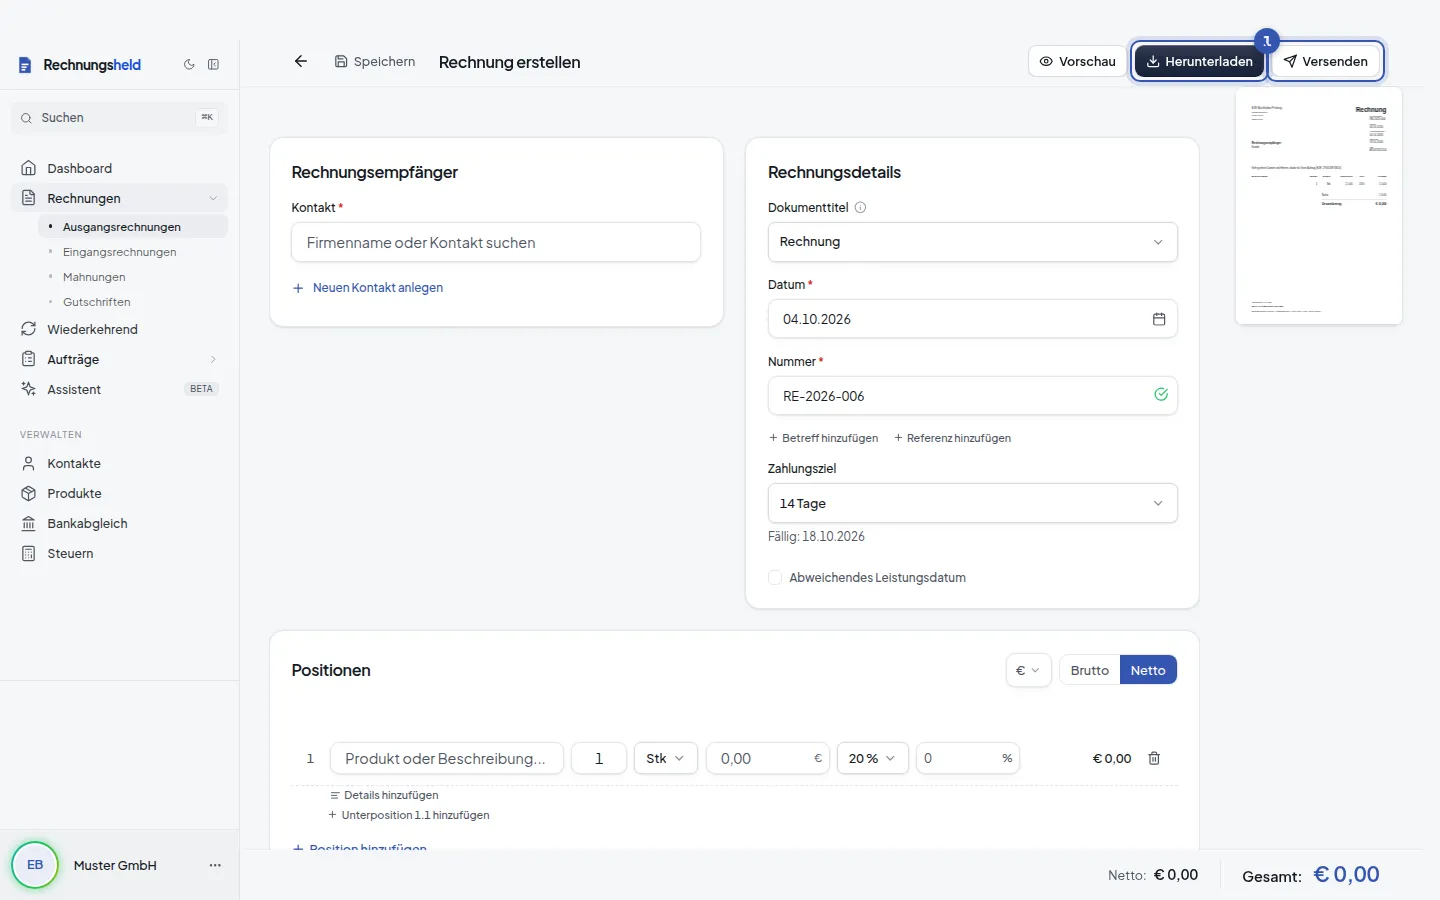Viewport: 1440px width, 900px height.
Task: Open the Assistent beta item
Action: click(119, 389)
